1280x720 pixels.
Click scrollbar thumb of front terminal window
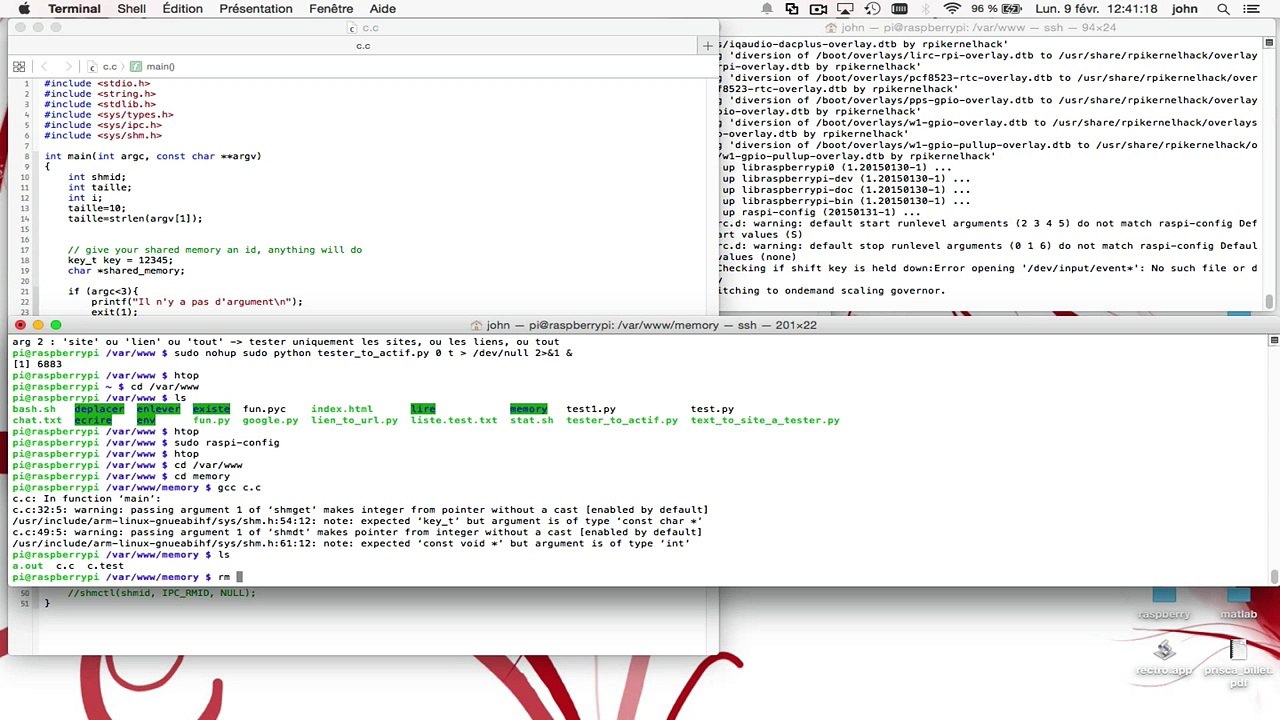coord(1274,576)
